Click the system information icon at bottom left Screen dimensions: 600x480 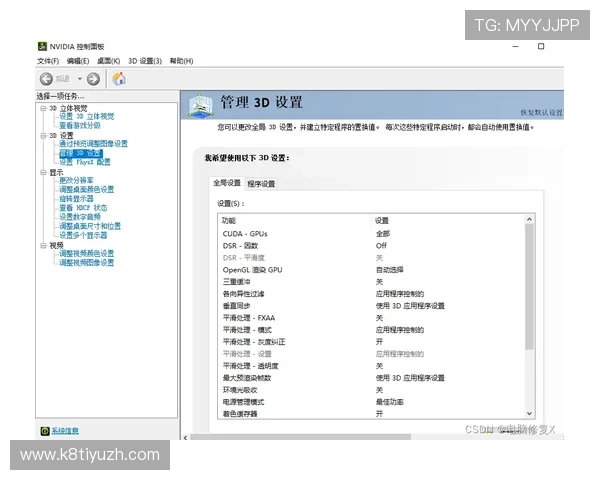pos(45,431)
